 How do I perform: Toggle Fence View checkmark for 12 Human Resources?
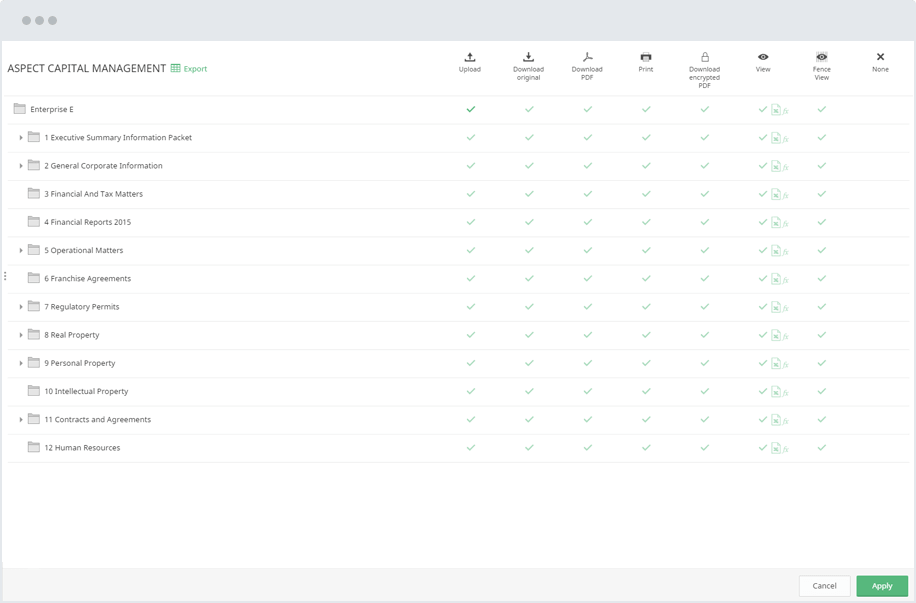point(821,448)
